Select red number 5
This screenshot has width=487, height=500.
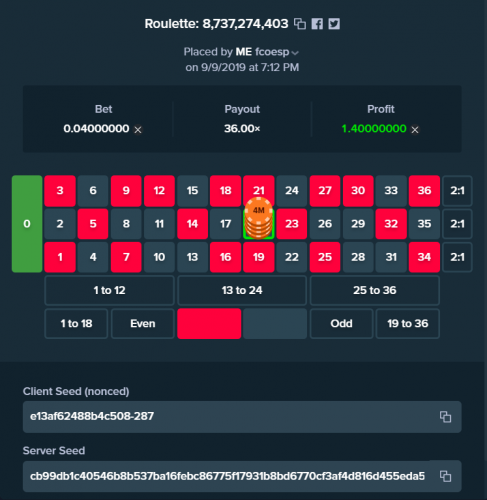point(93,224)
